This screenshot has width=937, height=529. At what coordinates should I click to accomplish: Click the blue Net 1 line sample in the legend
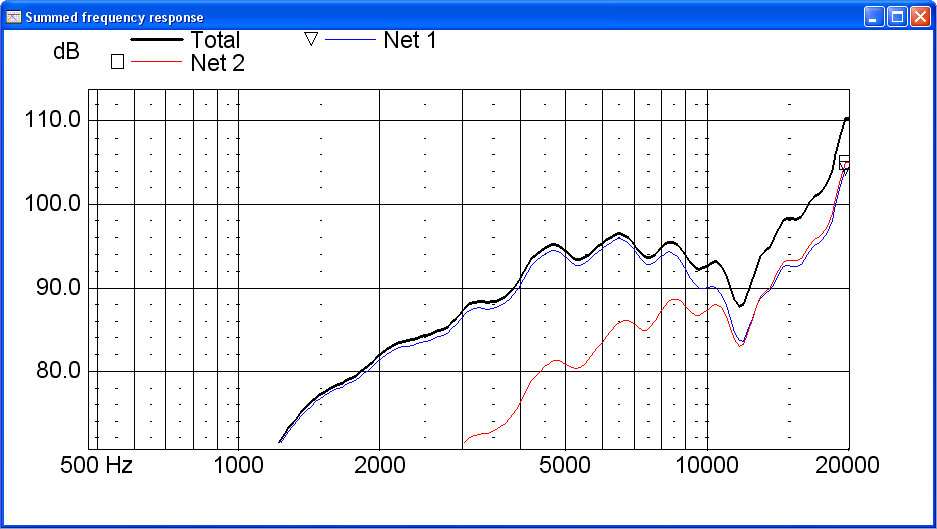click(x=350, y=39)
